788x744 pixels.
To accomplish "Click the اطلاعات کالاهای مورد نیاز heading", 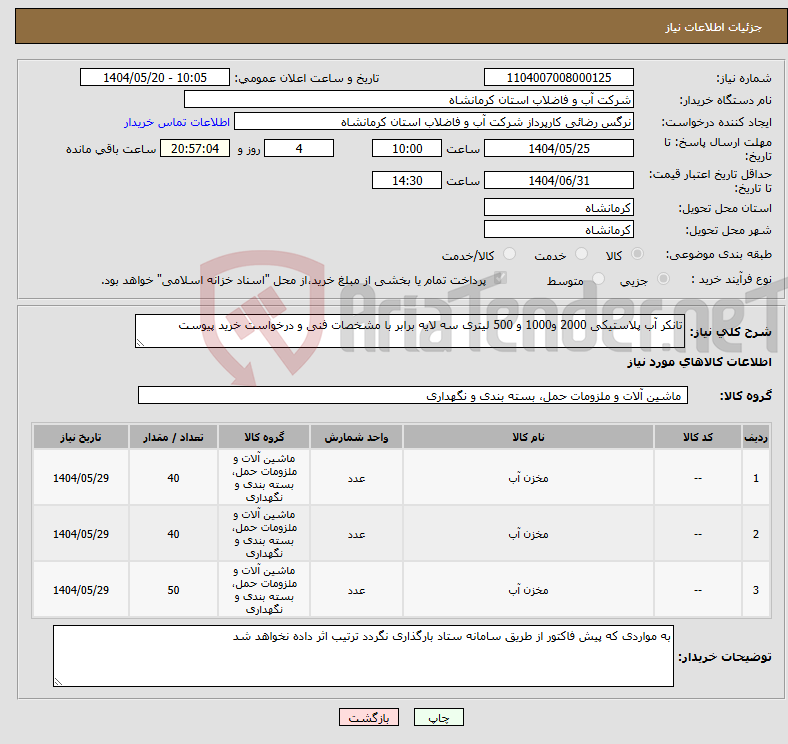I will pos(699,362).
